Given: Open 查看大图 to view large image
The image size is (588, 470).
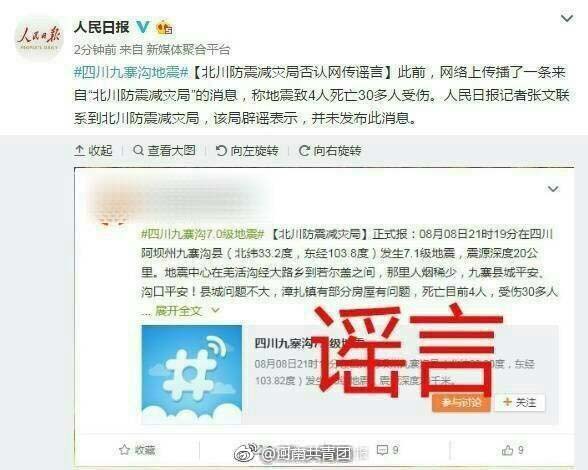Looking at the screenshot, I should click(164, 151).
